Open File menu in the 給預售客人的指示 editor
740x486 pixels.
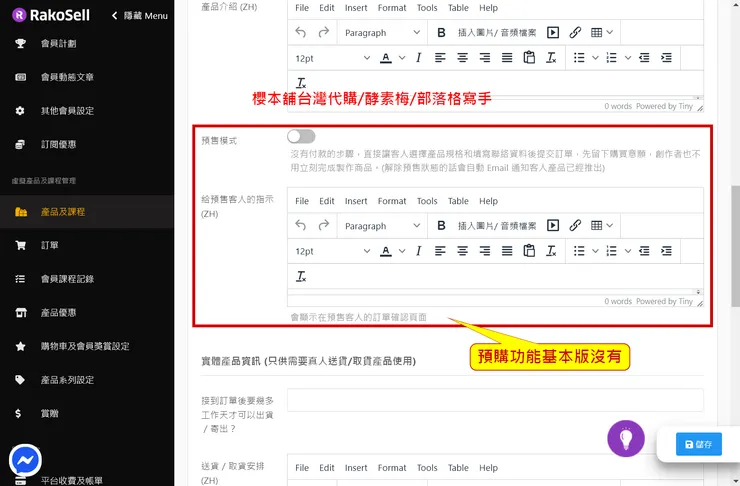[x=302, y=201]
